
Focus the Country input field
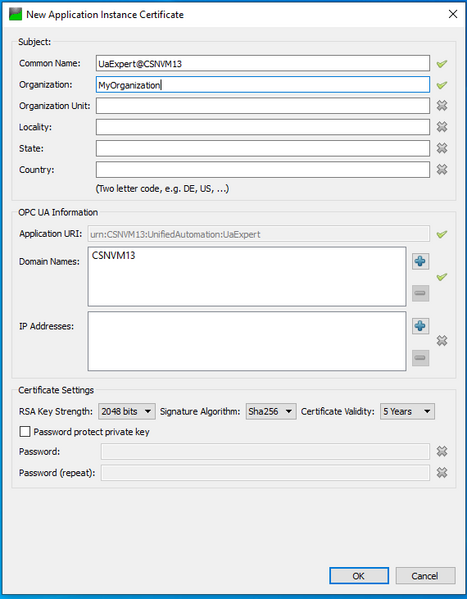point(263,170)
